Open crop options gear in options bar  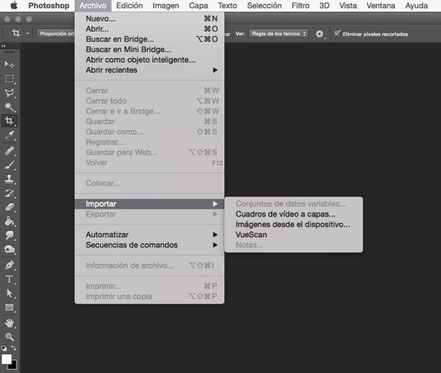pyautogui.click(x=319, y=34)
